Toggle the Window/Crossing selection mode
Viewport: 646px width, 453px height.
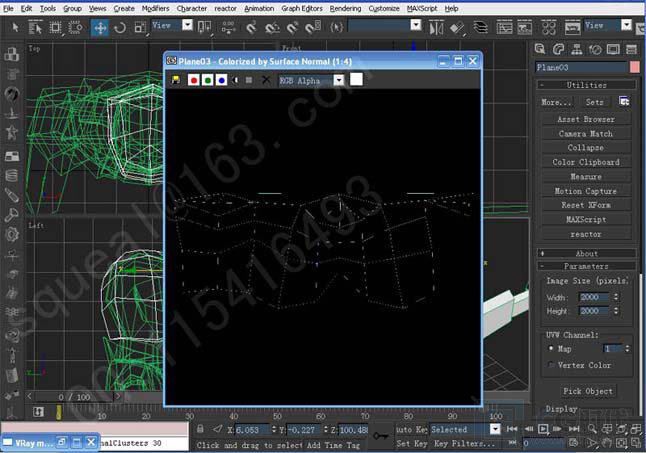click(75, 28)
